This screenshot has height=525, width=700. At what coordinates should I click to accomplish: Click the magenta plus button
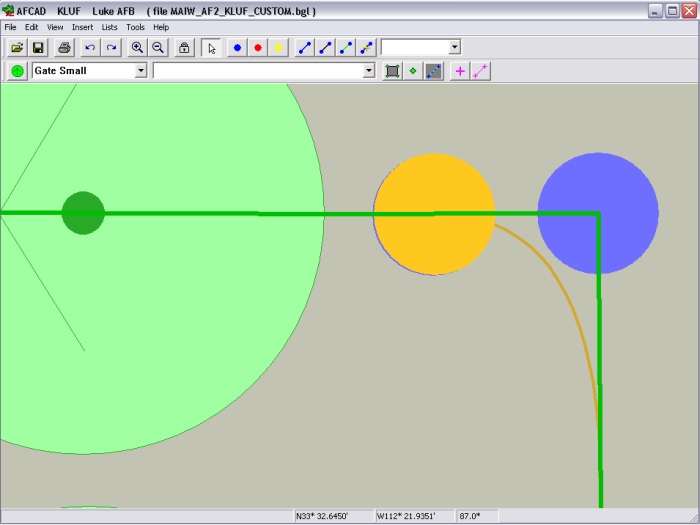(460, 71)
